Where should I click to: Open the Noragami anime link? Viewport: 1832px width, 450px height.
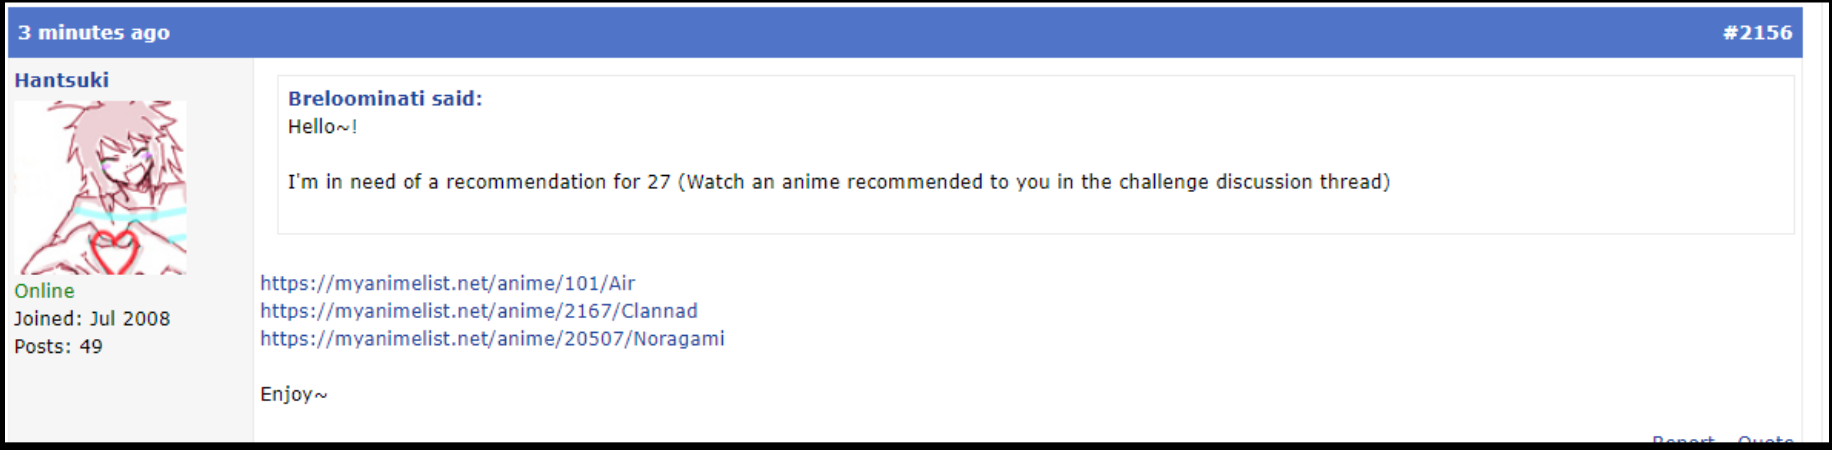tap(492, 339)
